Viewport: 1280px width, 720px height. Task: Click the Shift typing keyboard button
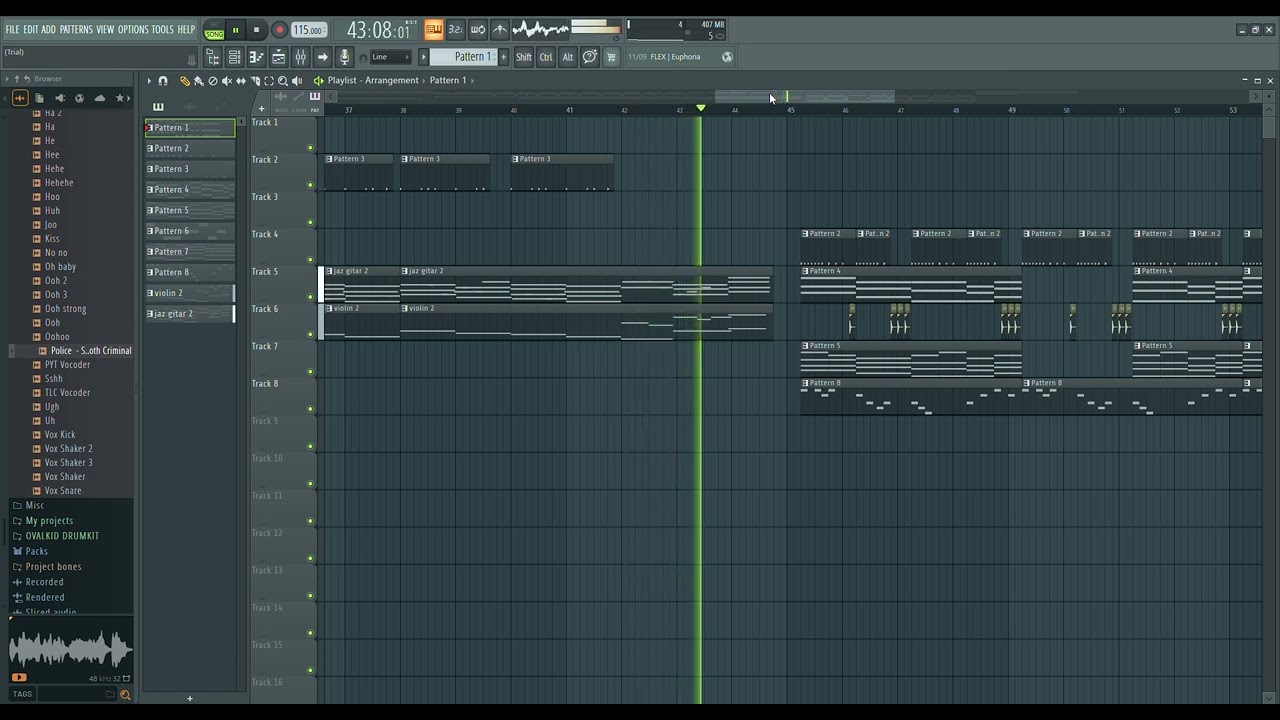523,57
